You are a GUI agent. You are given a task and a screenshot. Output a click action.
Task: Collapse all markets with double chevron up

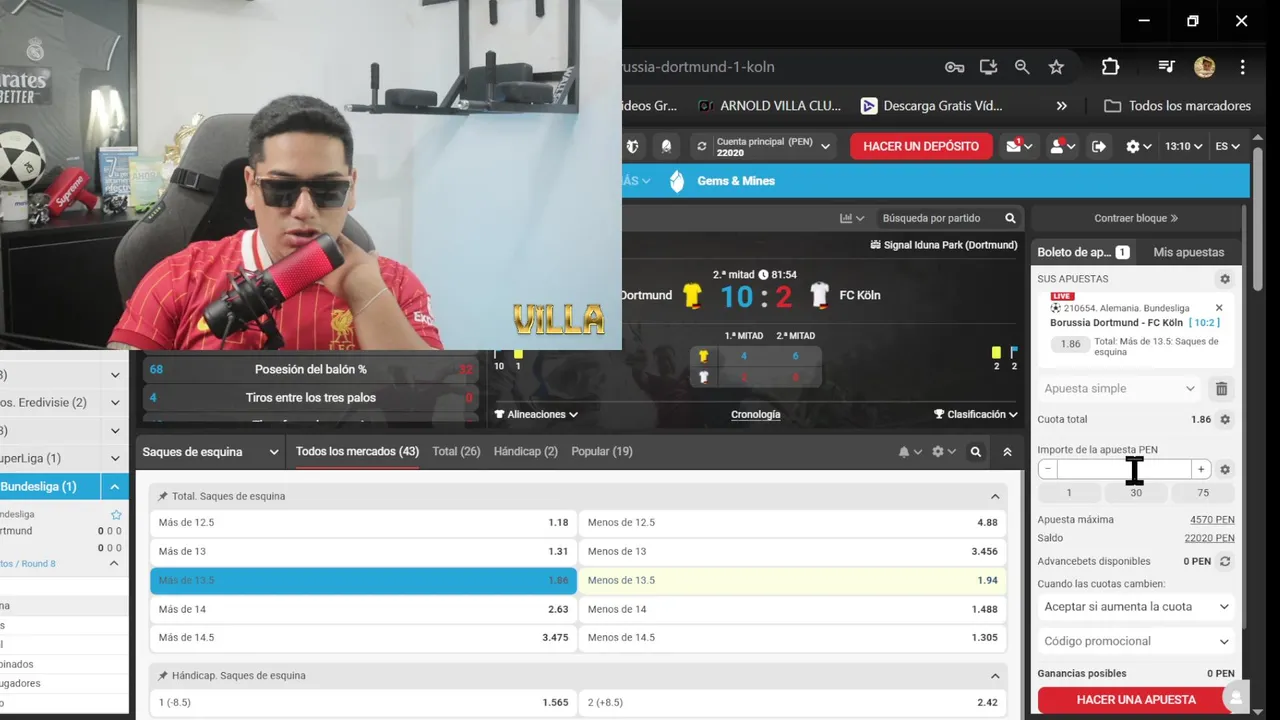[x=1007, y=452]
